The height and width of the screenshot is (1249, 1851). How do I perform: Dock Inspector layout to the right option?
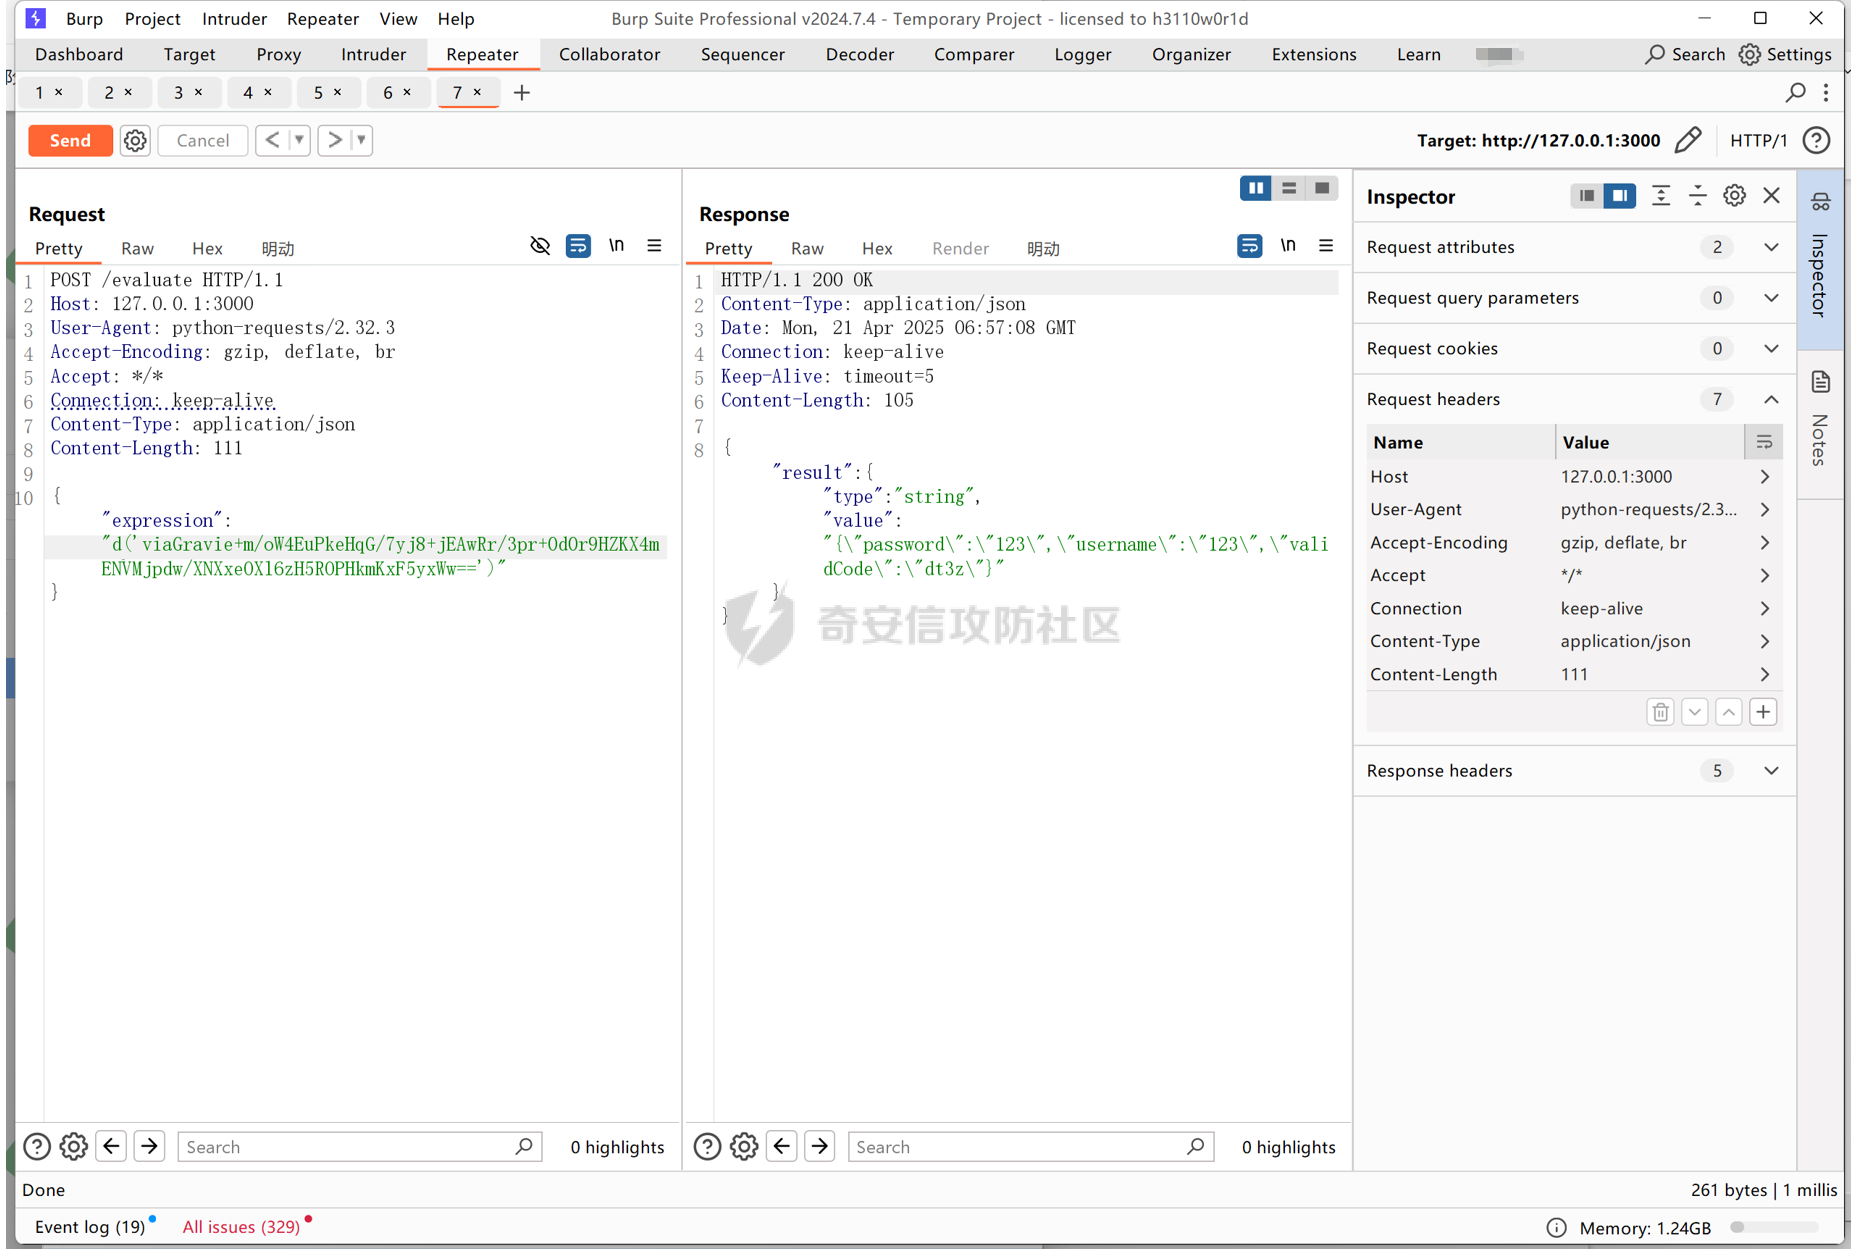pyautogui.click(x=1619, y=196)
